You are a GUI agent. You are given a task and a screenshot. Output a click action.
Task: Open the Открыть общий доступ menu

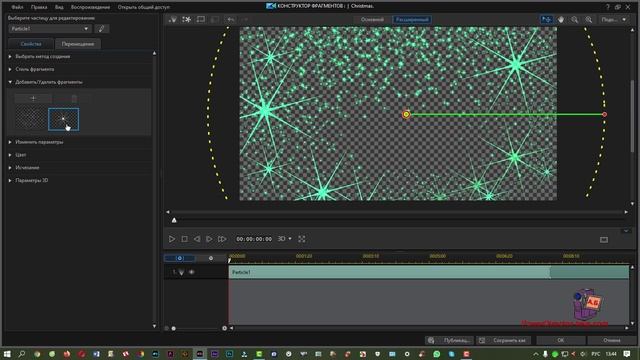144,7
